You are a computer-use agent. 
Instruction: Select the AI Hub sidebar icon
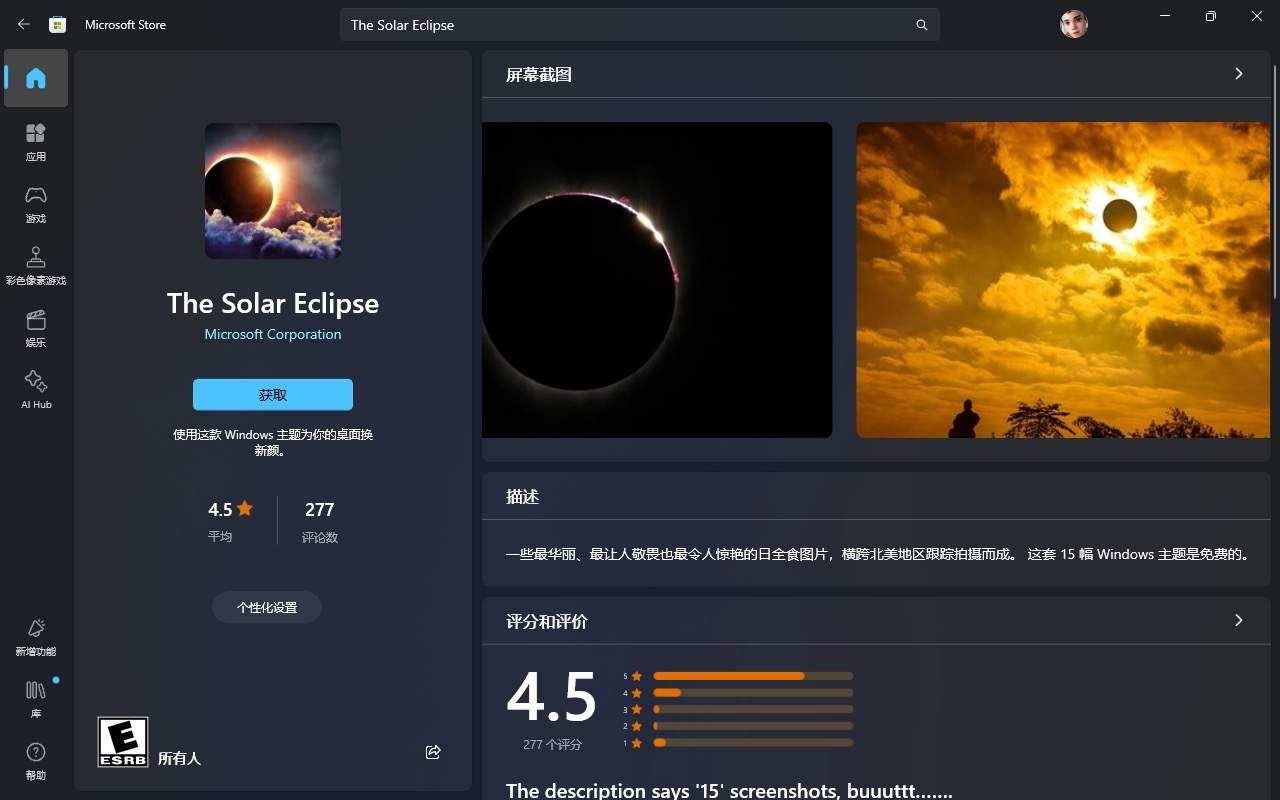36,388
